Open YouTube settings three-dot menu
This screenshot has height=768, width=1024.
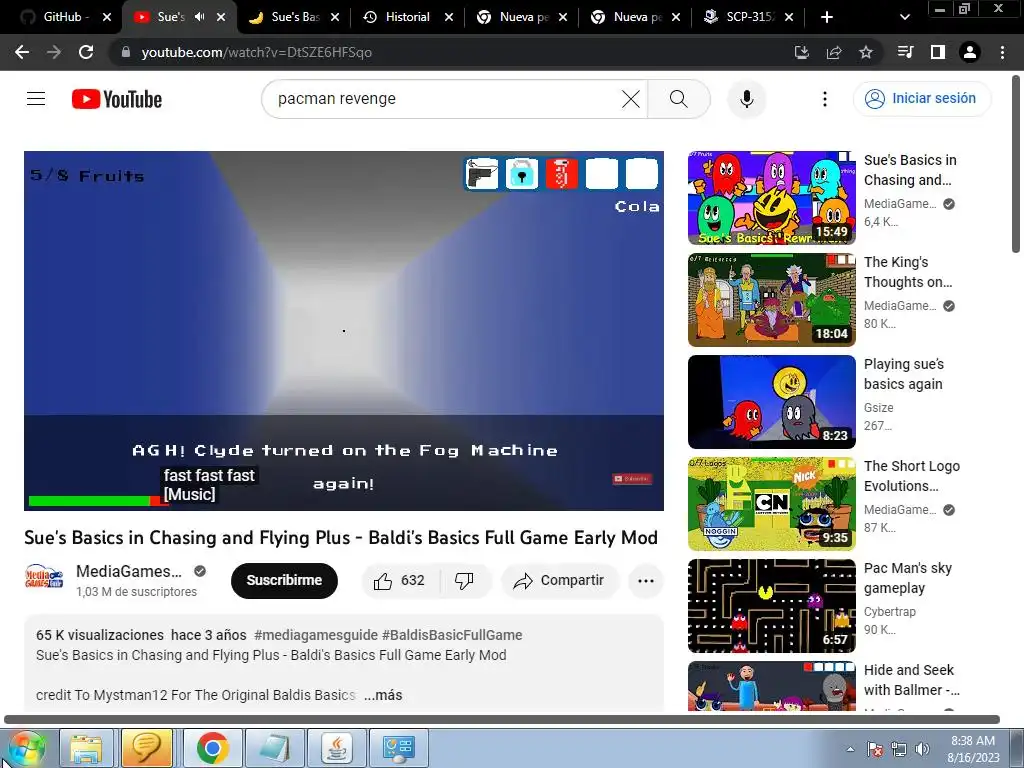(825, 99)
